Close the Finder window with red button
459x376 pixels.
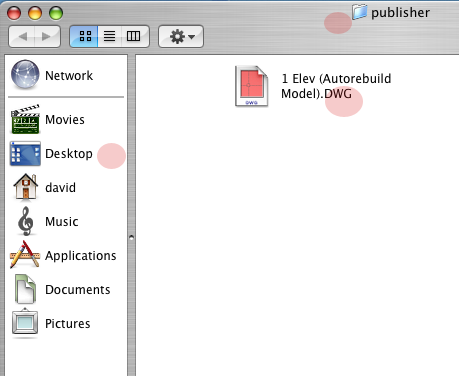[14, 13]
